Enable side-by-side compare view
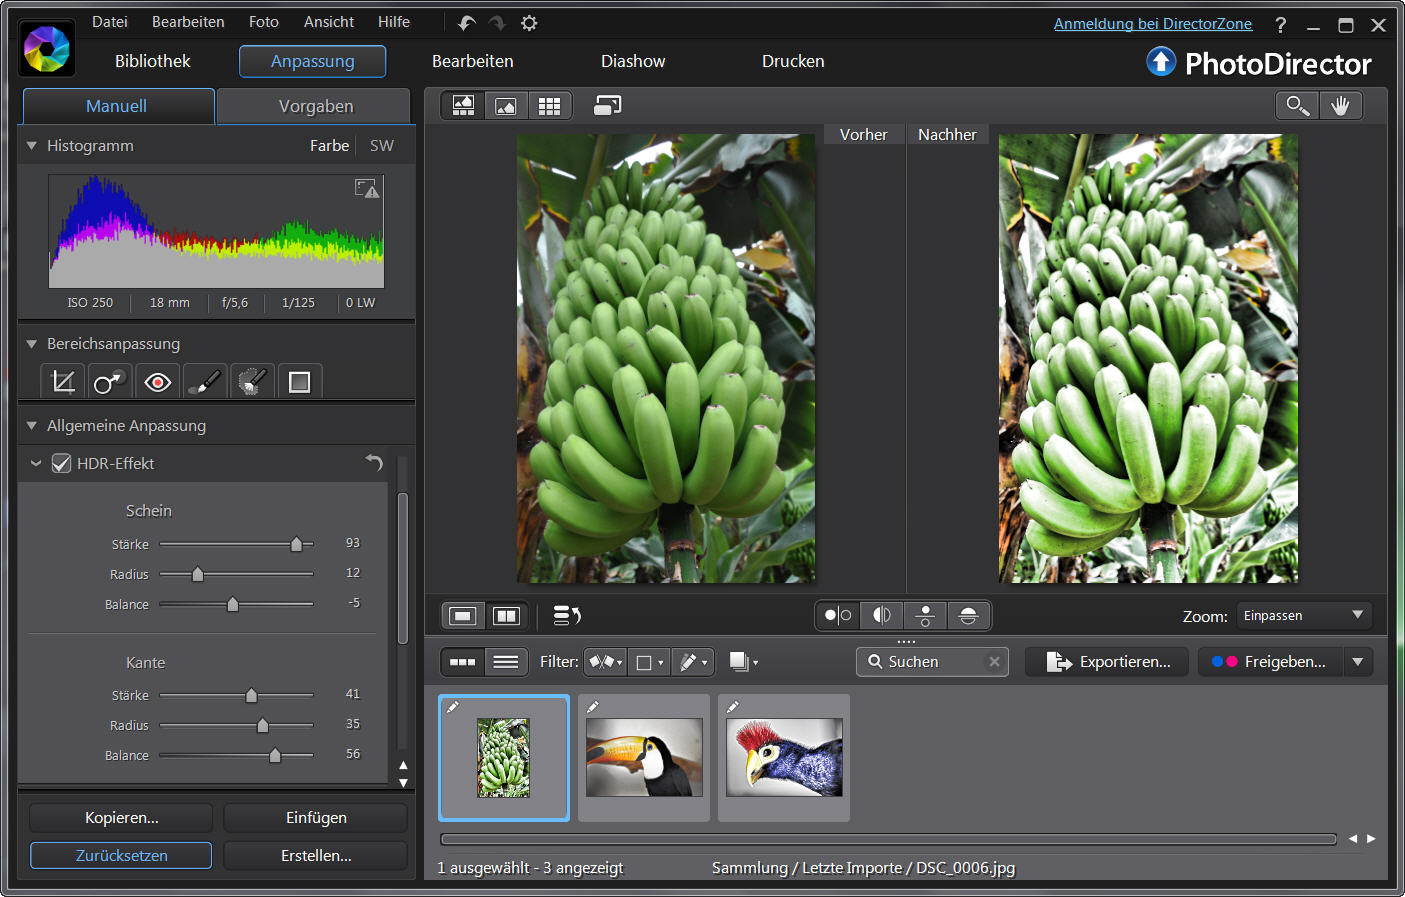The image size is (1405, 897). click(507, 616)
